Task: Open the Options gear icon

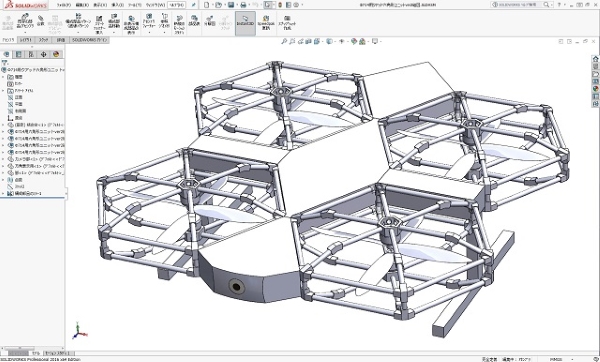Action: tap(296, 5)
